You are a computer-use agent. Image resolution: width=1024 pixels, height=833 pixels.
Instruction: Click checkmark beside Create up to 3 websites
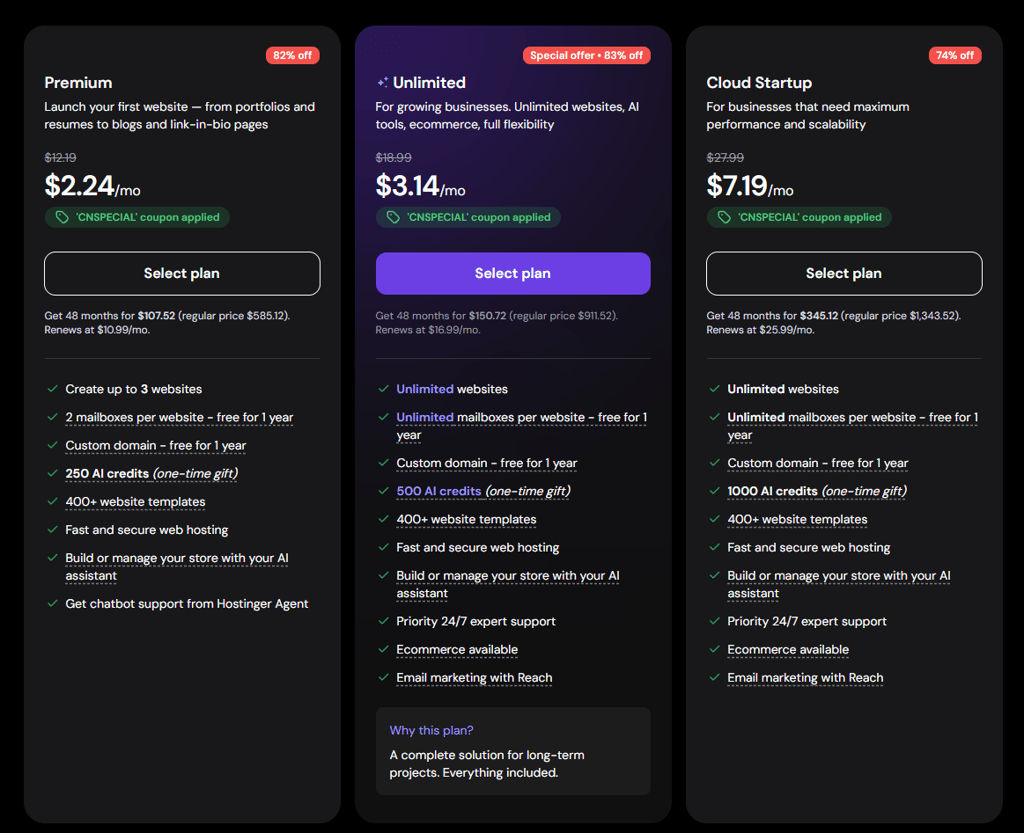pyautogui.click(x=52, y=389)
